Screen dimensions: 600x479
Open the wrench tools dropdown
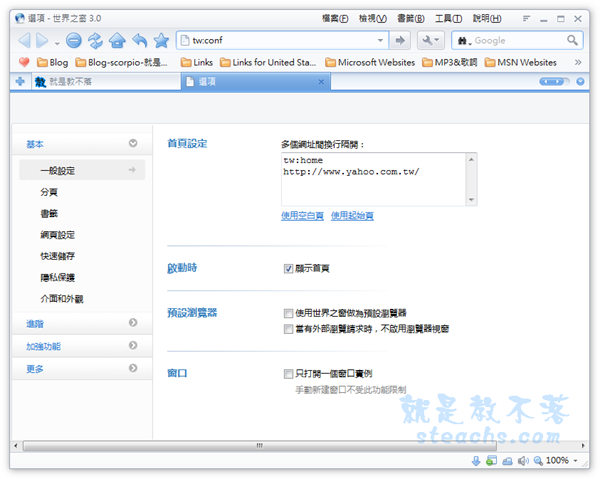[431, 40]
